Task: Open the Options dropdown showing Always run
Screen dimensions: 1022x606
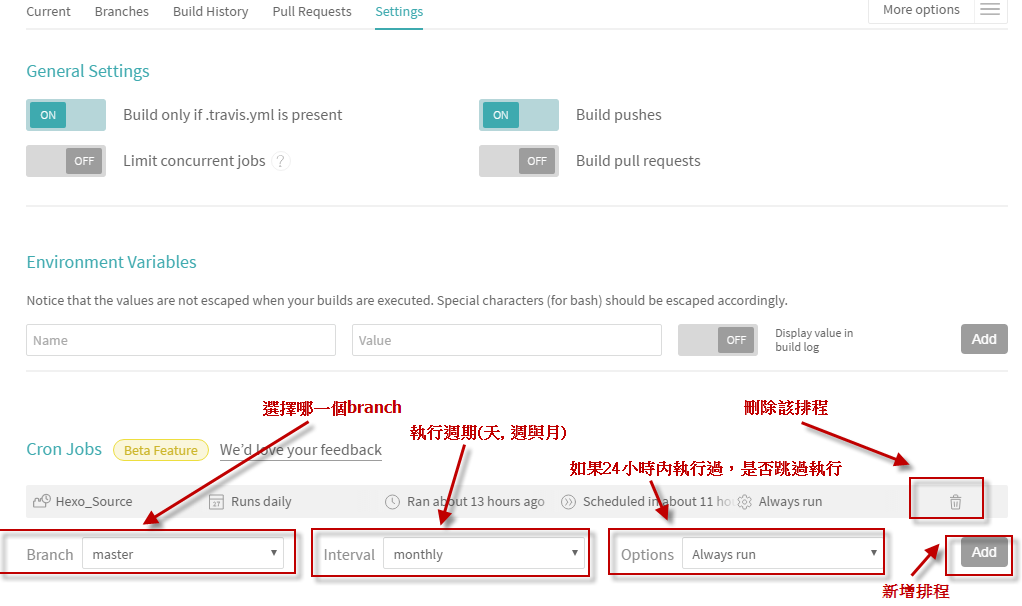Action: pos(783,554)
